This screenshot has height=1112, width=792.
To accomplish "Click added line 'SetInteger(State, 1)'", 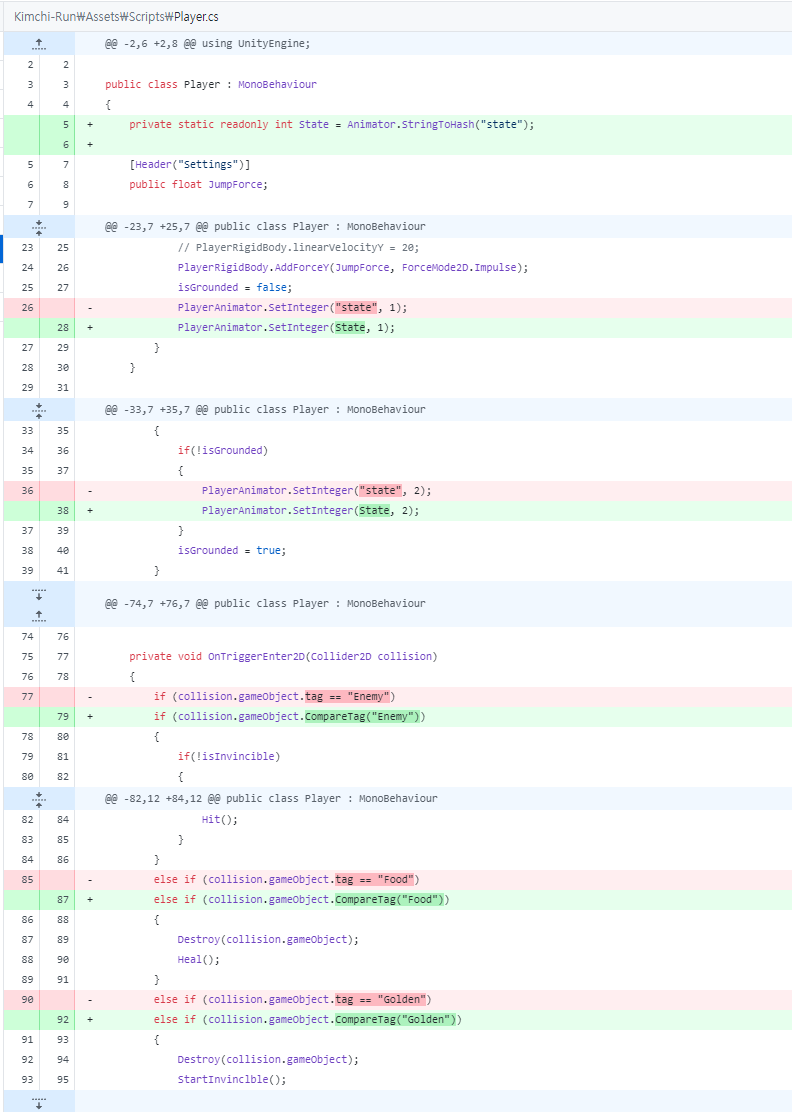I will click(286, 328).
